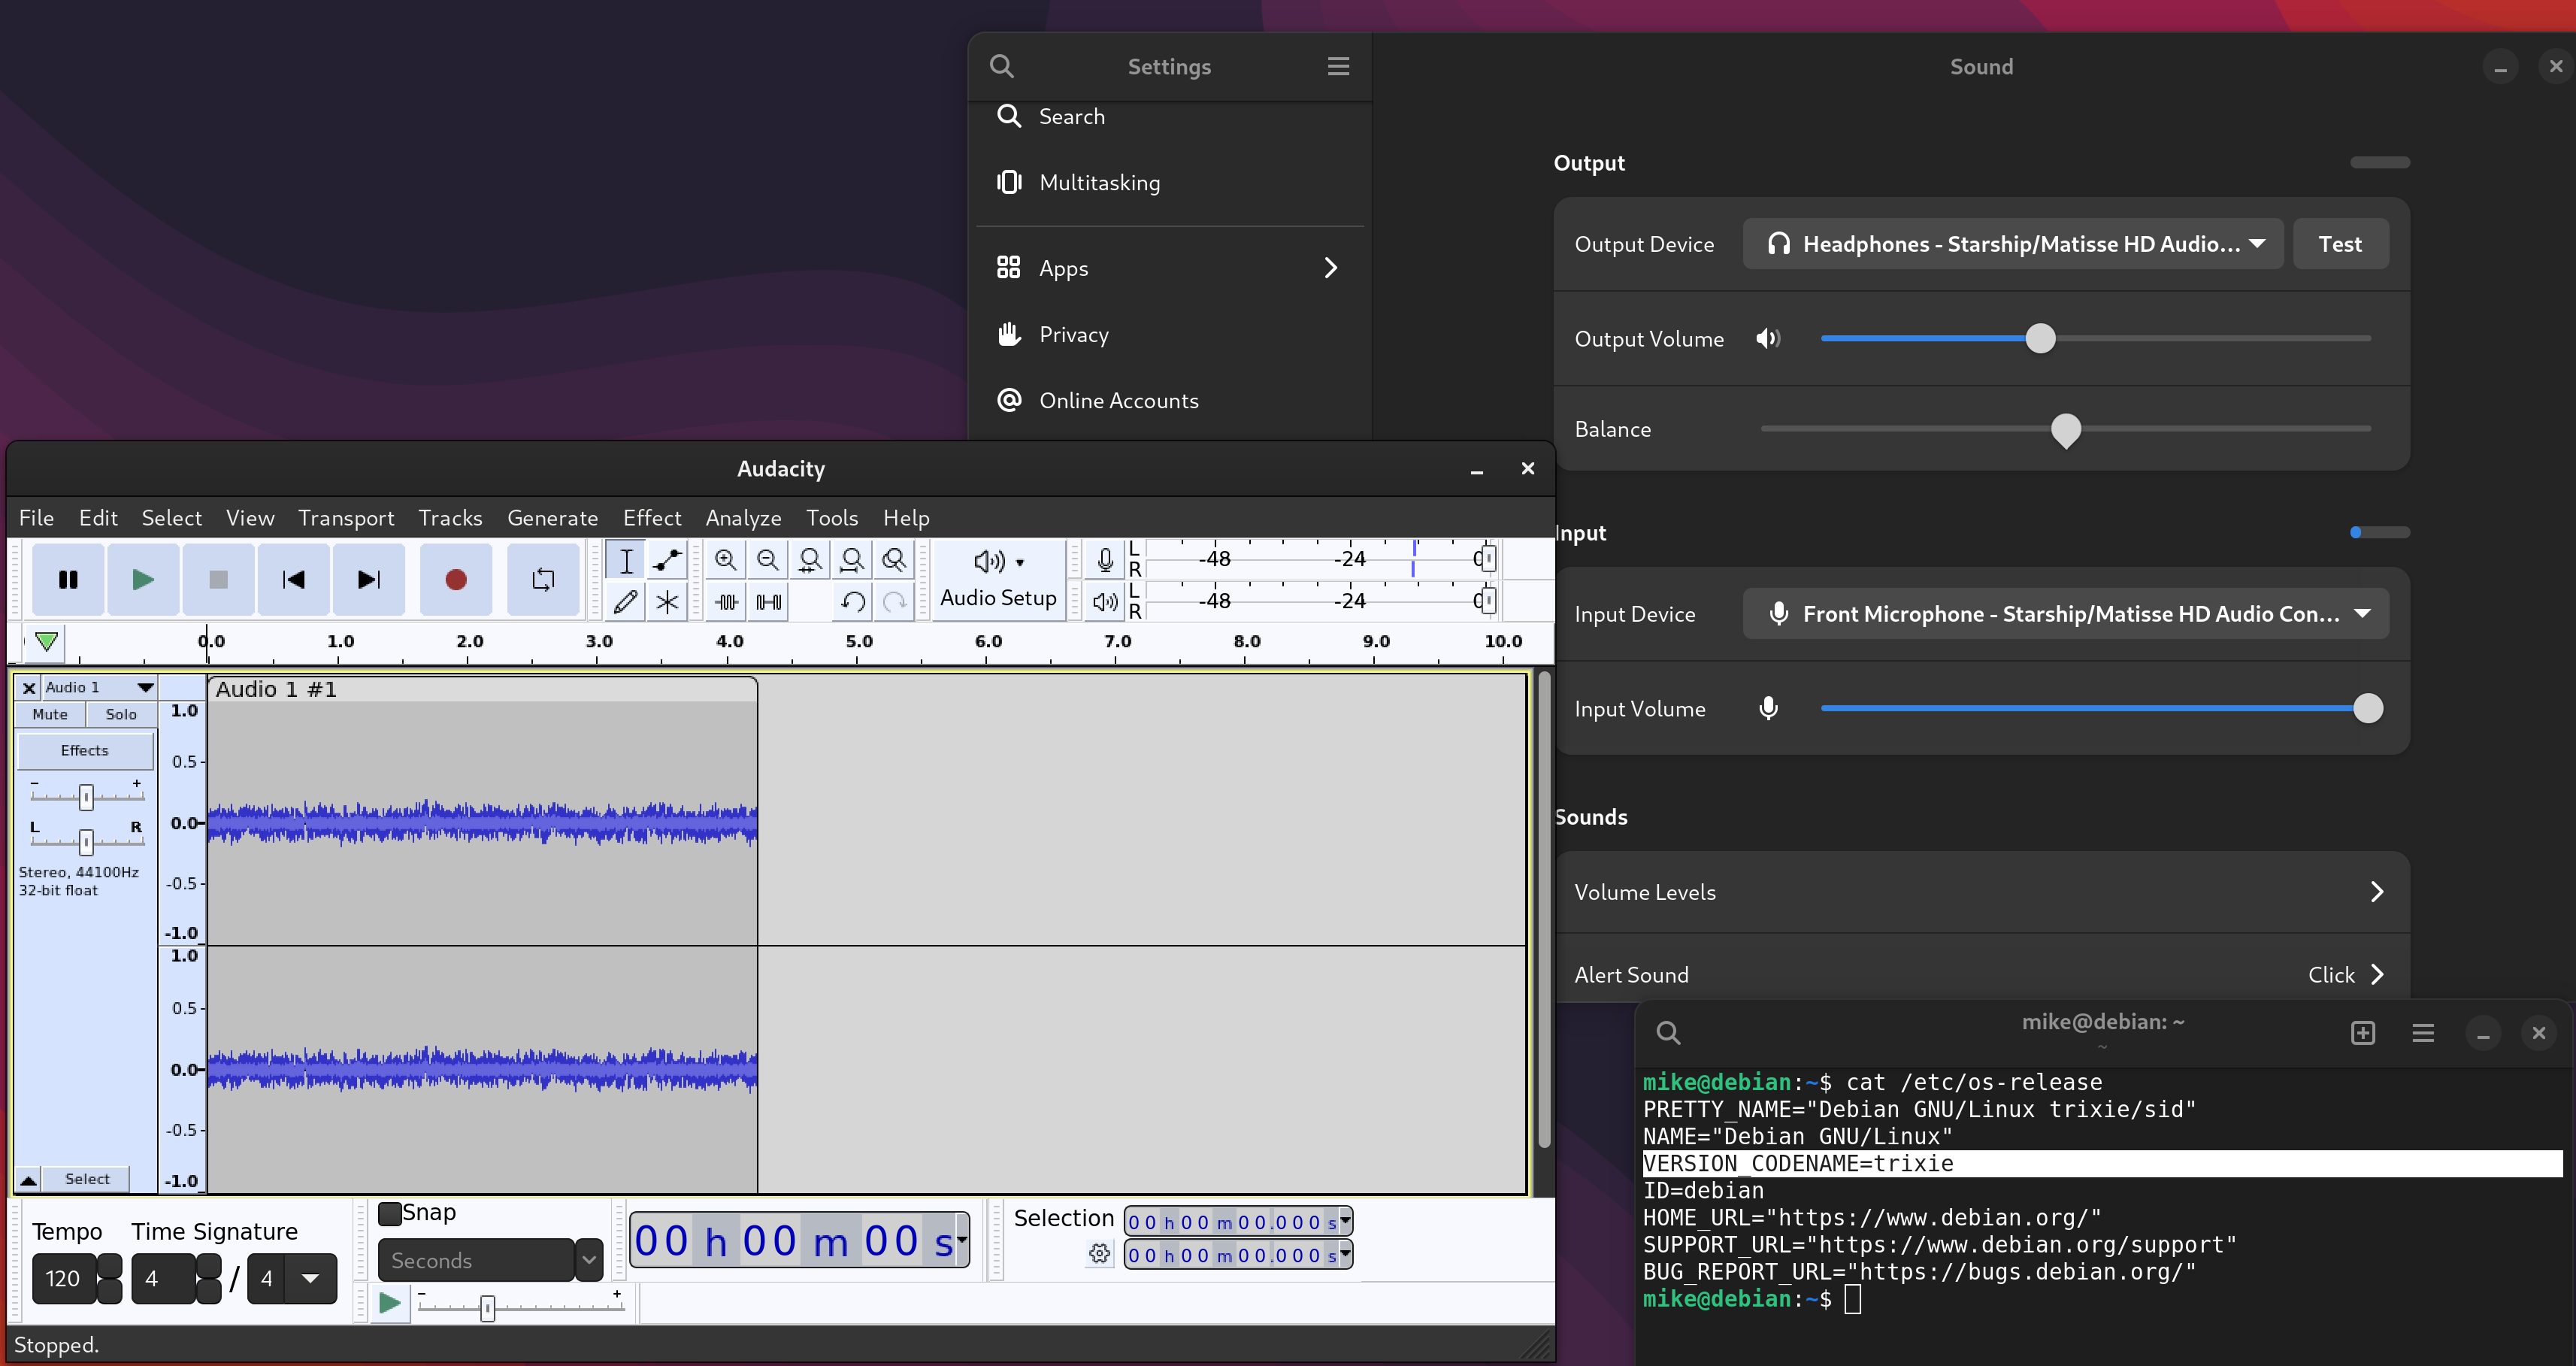This screenshot has width=2576, height=1366.
Task: Open the Generate menu
Action: [552, 518]
